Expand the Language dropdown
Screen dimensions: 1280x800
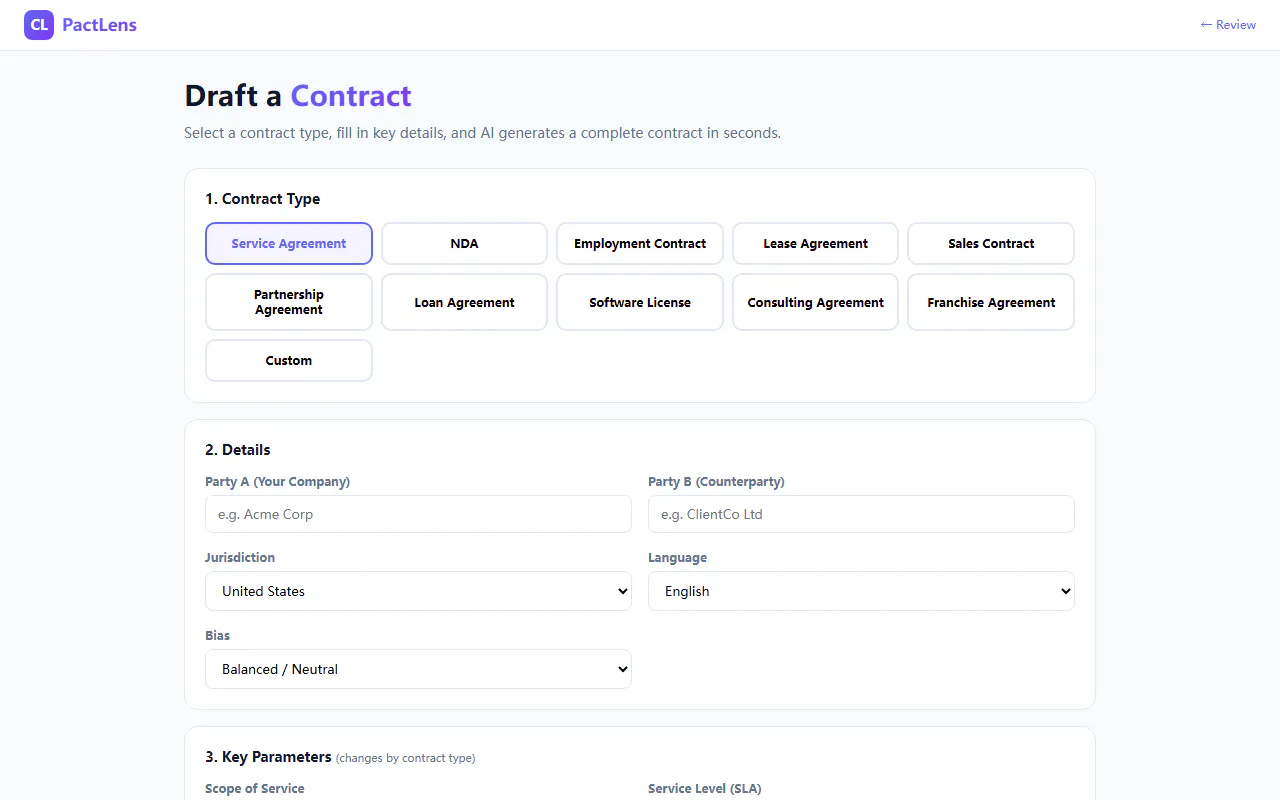861,591
